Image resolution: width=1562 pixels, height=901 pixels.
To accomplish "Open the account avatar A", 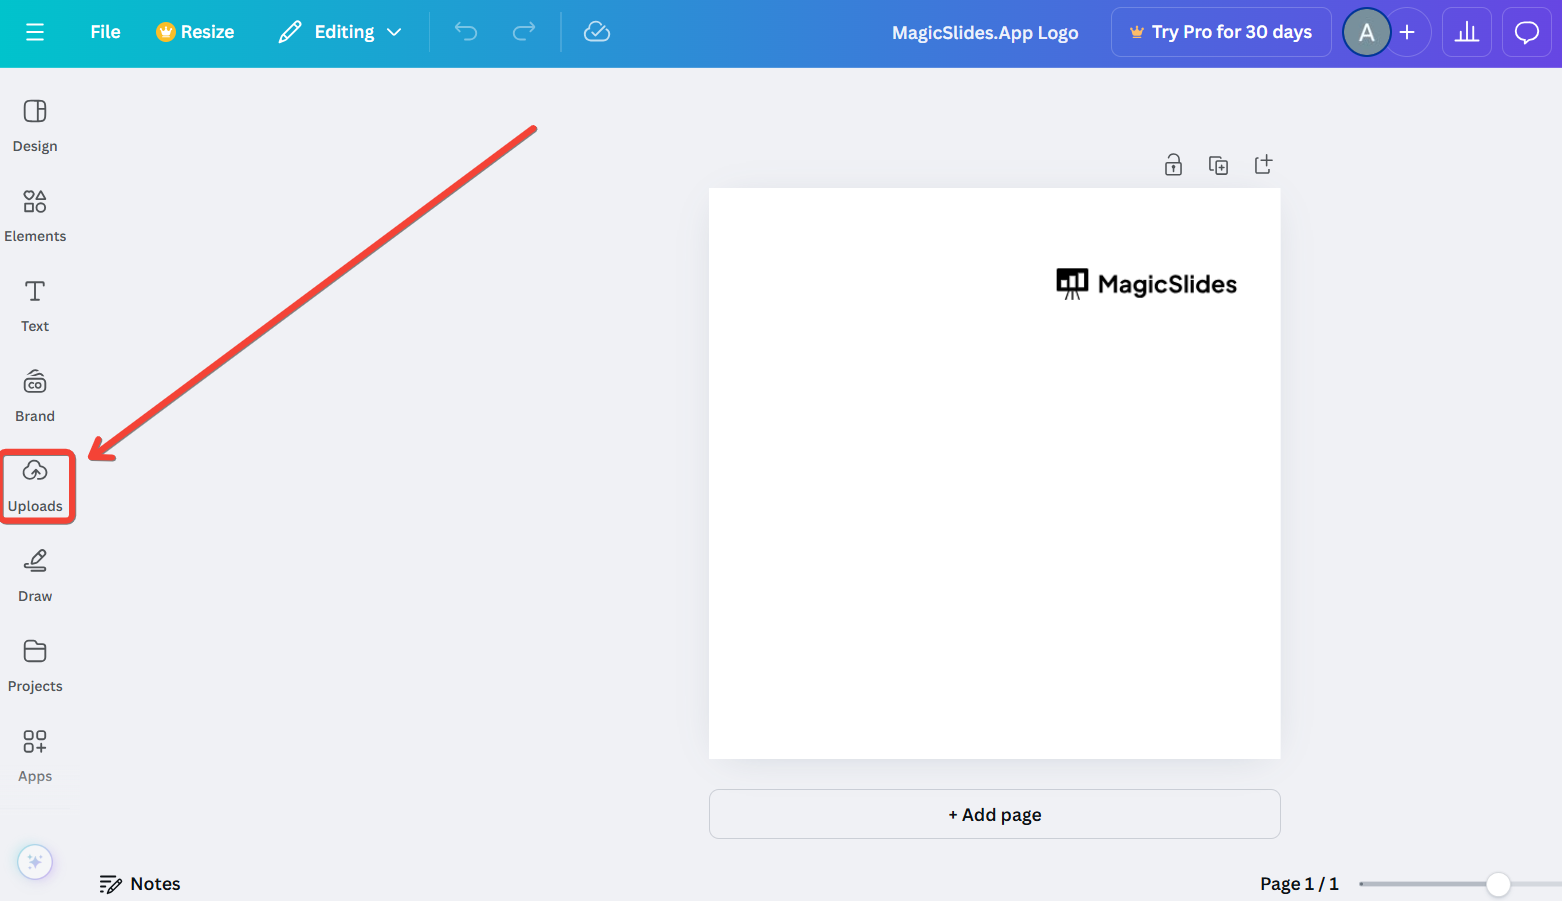I will [x=1366, y=32].
